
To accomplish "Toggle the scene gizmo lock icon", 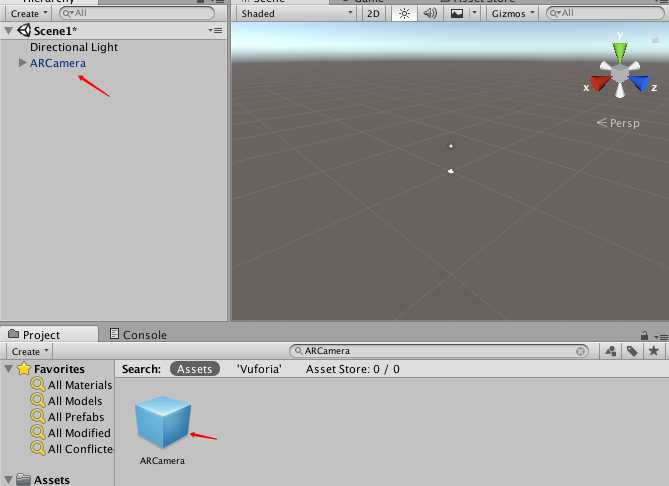I will tap(655, 39).
